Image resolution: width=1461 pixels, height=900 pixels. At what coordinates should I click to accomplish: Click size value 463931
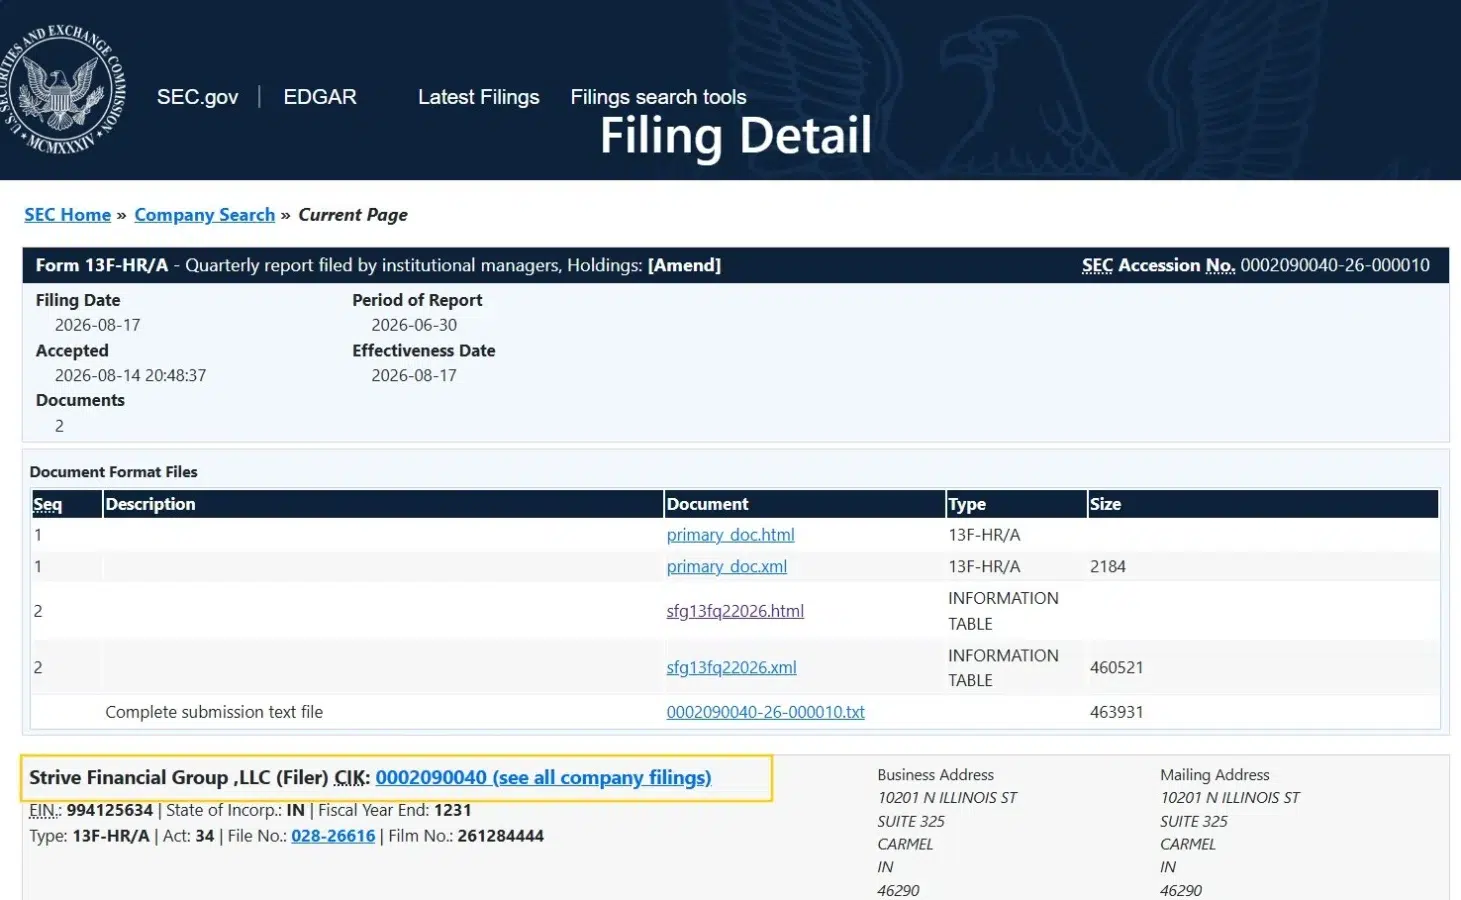(x=1116, y=712)
